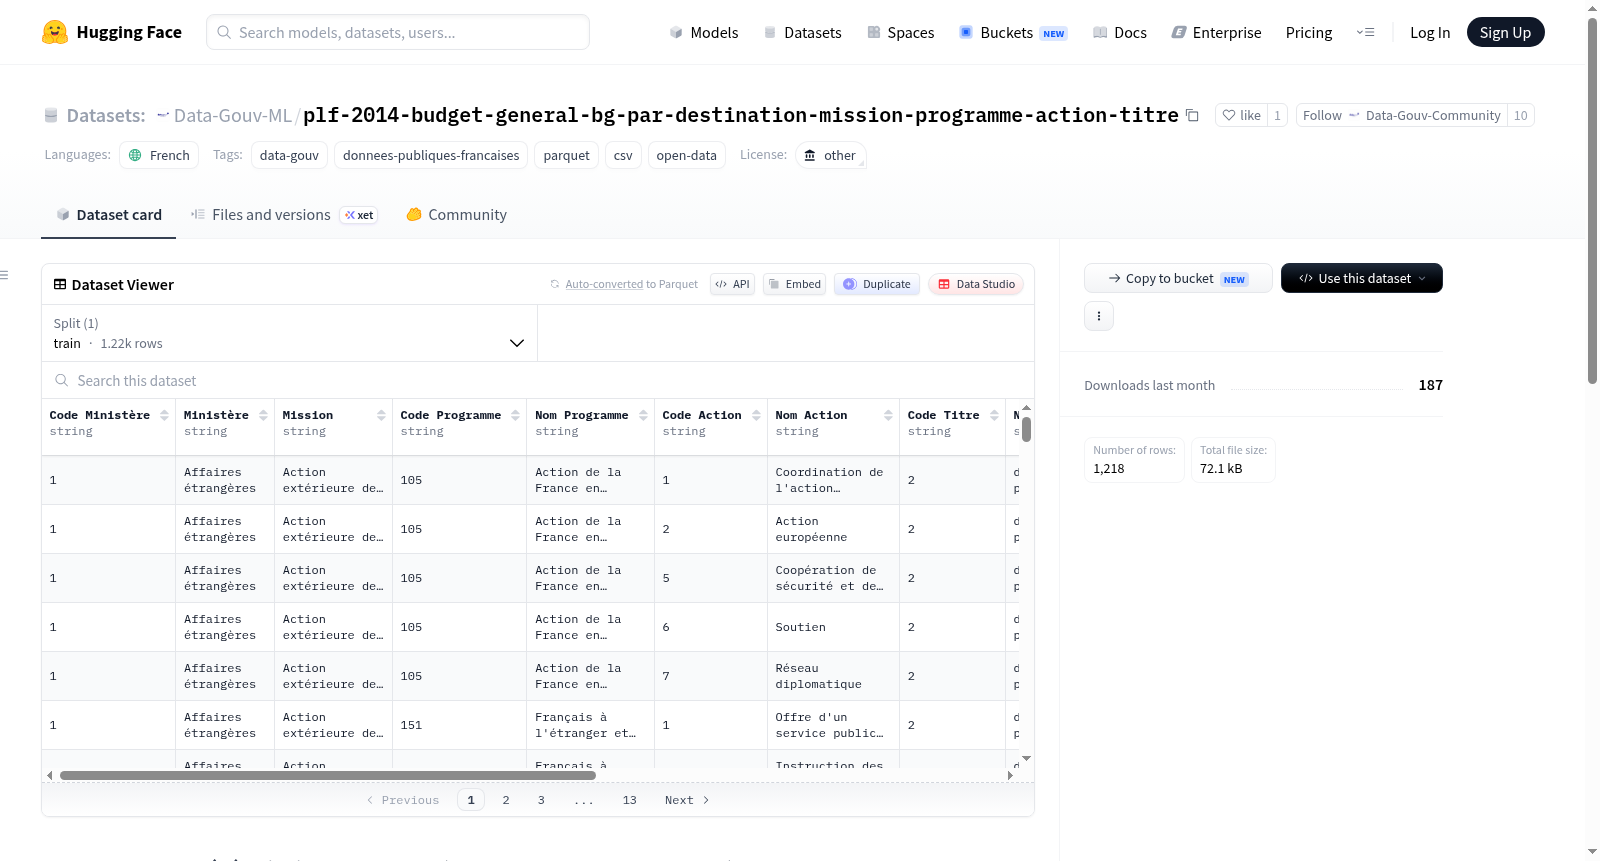Viewport: 1600px width, 861px height.
Task: Open the Buckets page
Action: [1013, 32]
